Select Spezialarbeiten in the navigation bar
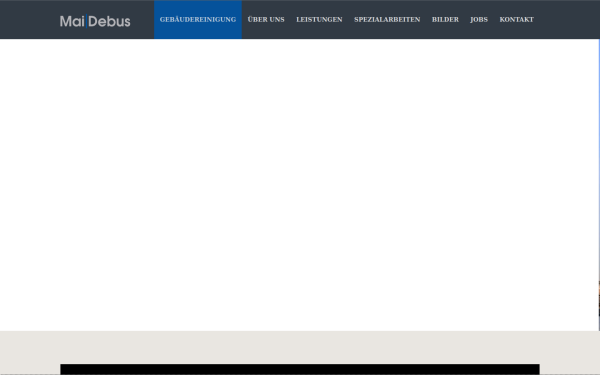The width and height of the screenshot is (600, 375). (387, 20)
